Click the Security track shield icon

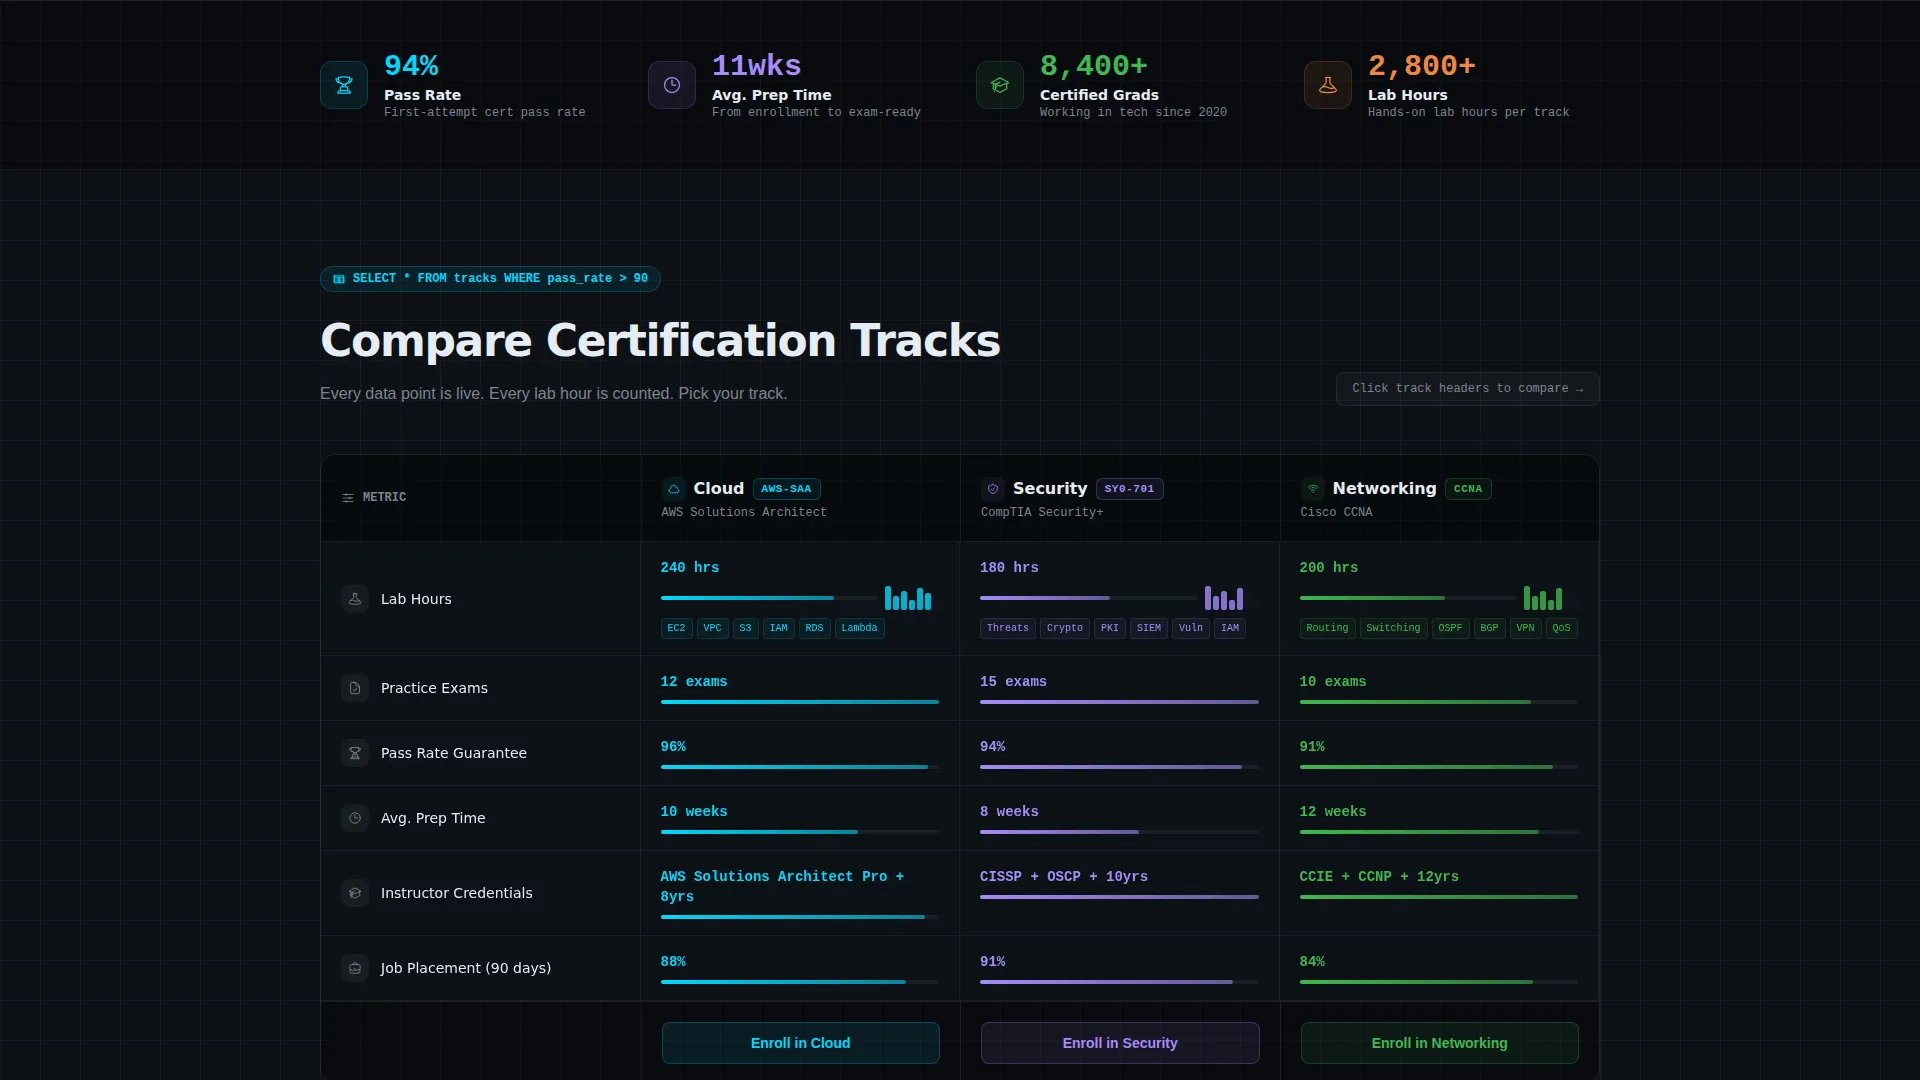[993, 489]
